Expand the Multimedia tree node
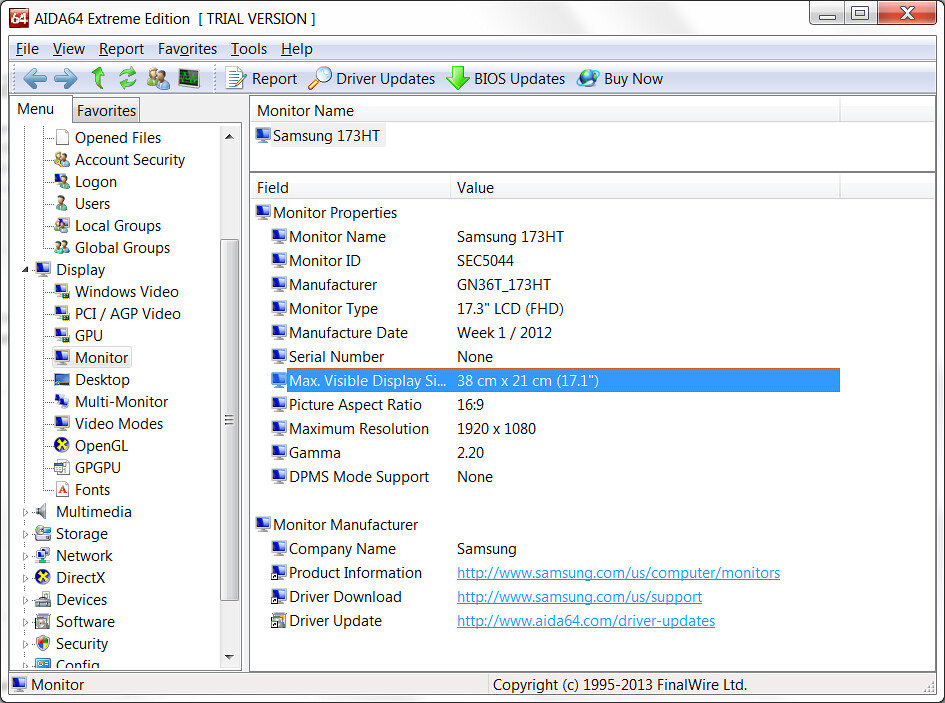945x703 pixels. (x=25, y=512)
